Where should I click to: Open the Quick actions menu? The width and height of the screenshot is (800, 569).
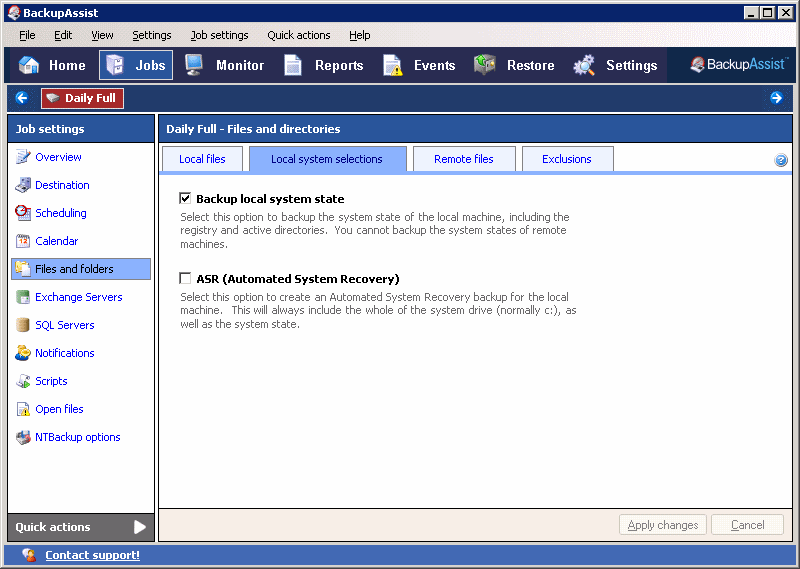pyautogui.click(x=298, y=35)
